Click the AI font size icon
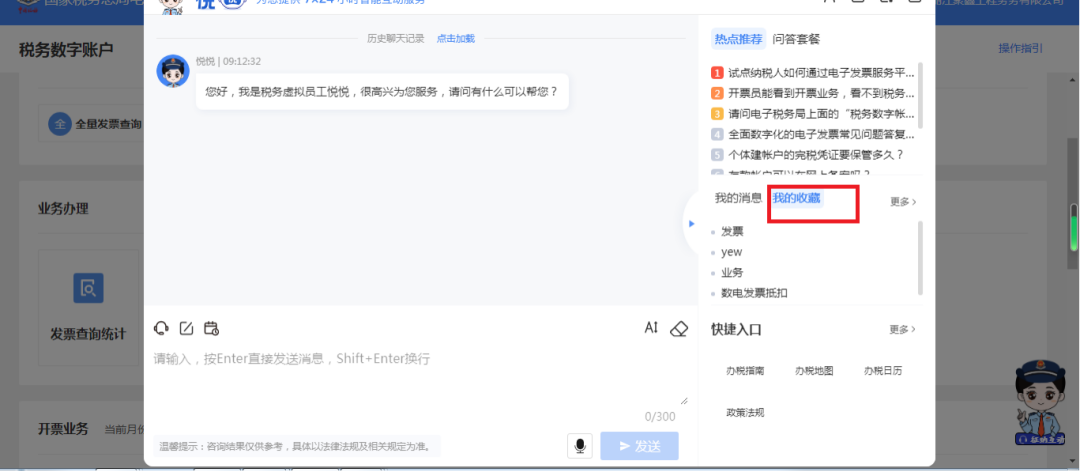The width and height of the screenshot is (1080, 472). click(x=652, y=328)
